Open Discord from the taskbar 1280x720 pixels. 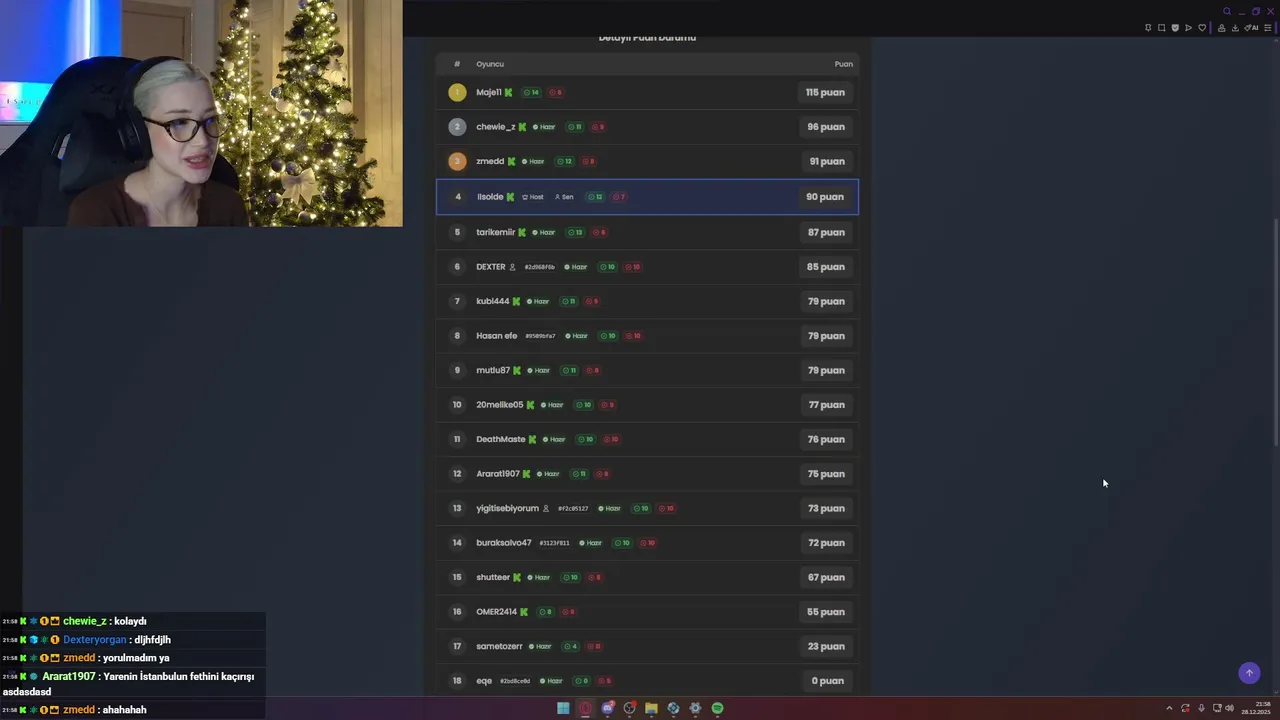(x=607, y=708)
